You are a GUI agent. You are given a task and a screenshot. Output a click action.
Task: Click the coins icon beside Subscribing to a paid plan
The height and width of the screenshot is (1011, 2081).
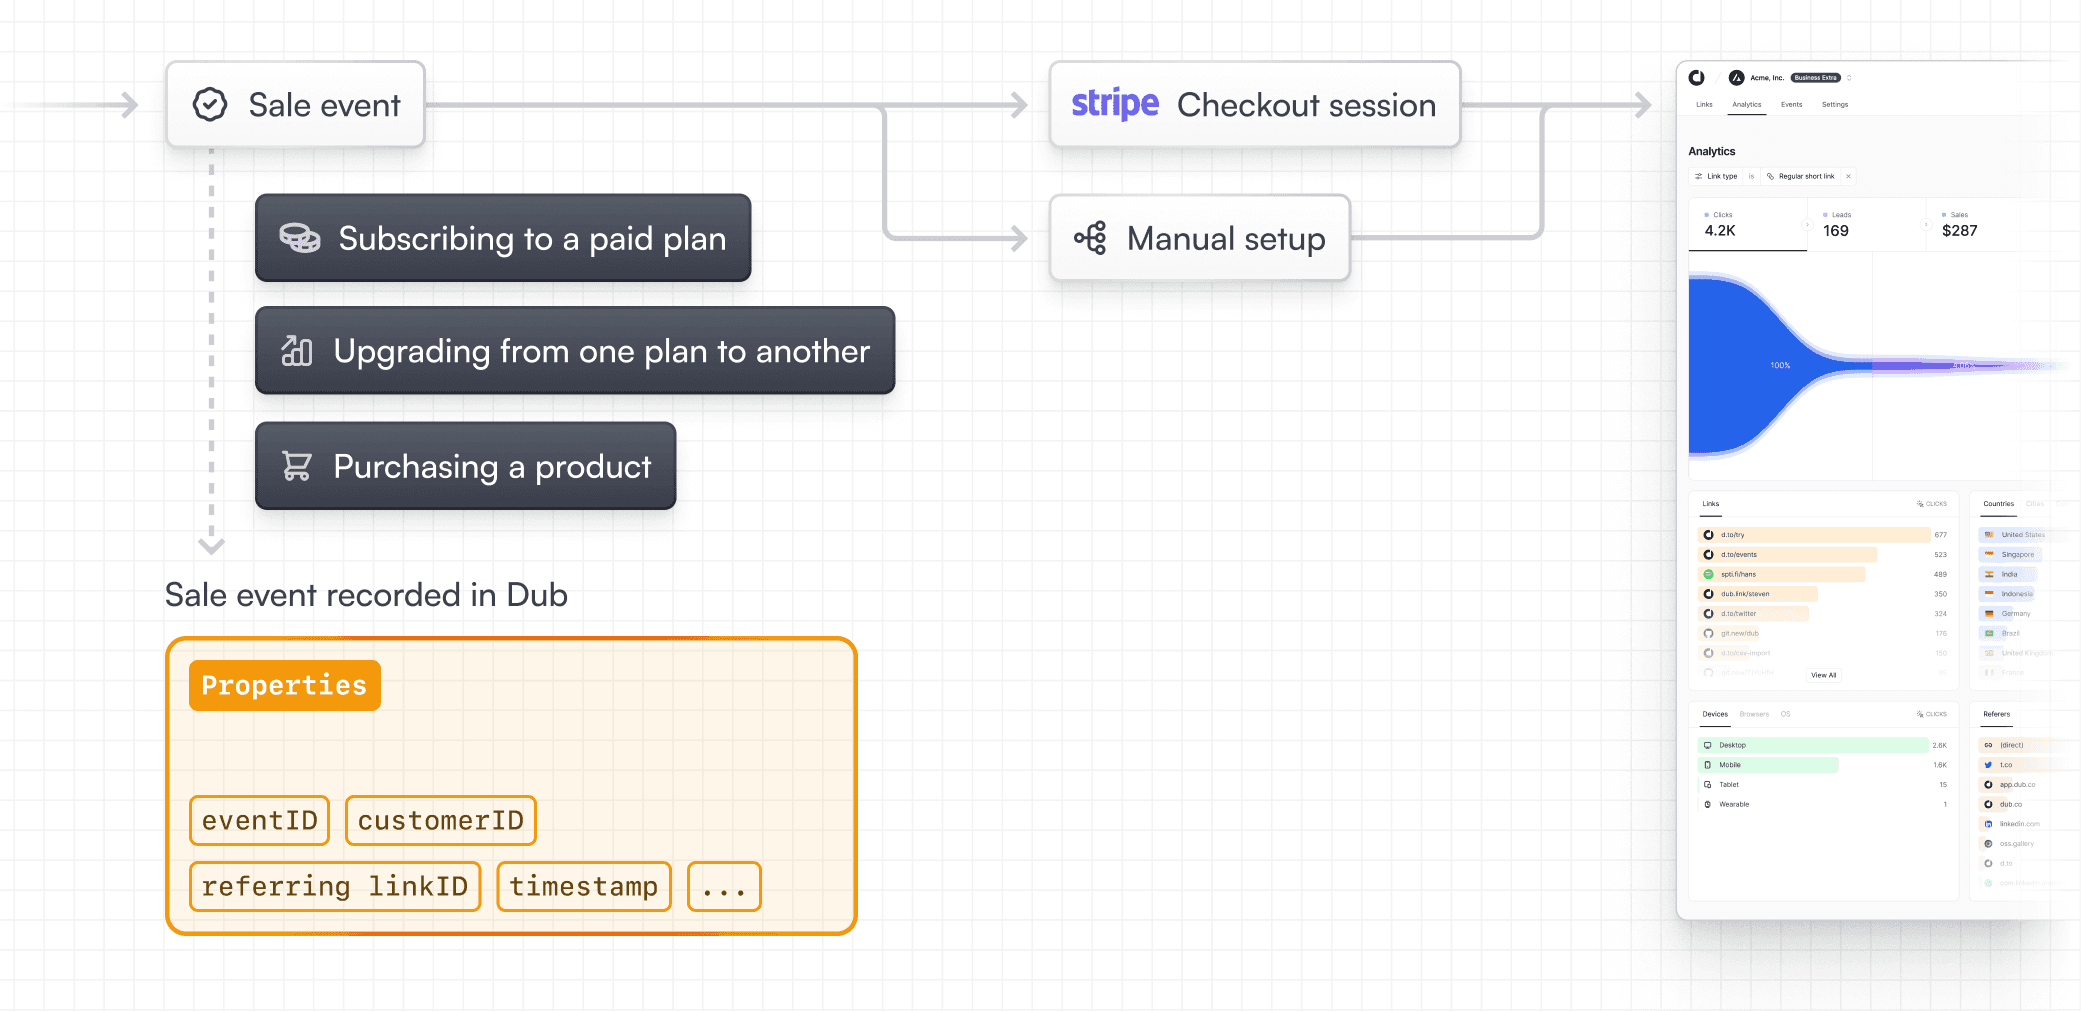[299, 238]
